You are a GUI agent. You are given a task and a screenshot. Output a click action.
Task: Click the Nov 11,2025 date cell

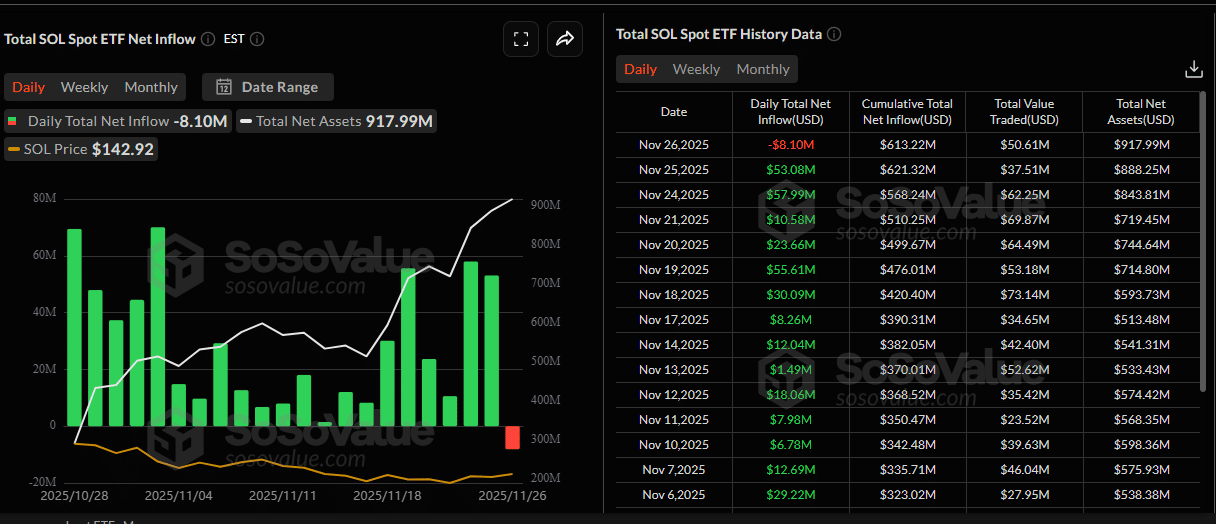(x=674, y=420)
